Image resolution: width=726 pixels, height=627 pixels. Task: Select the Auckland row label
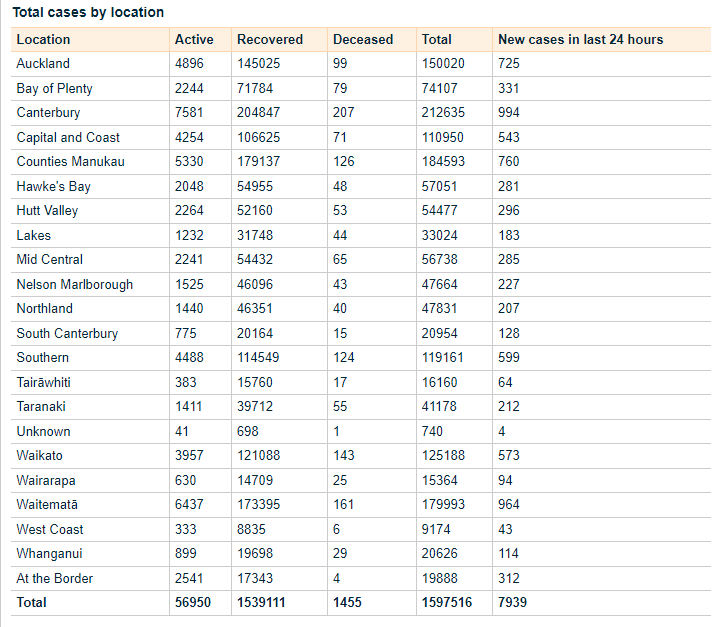(x=44, y=64)
